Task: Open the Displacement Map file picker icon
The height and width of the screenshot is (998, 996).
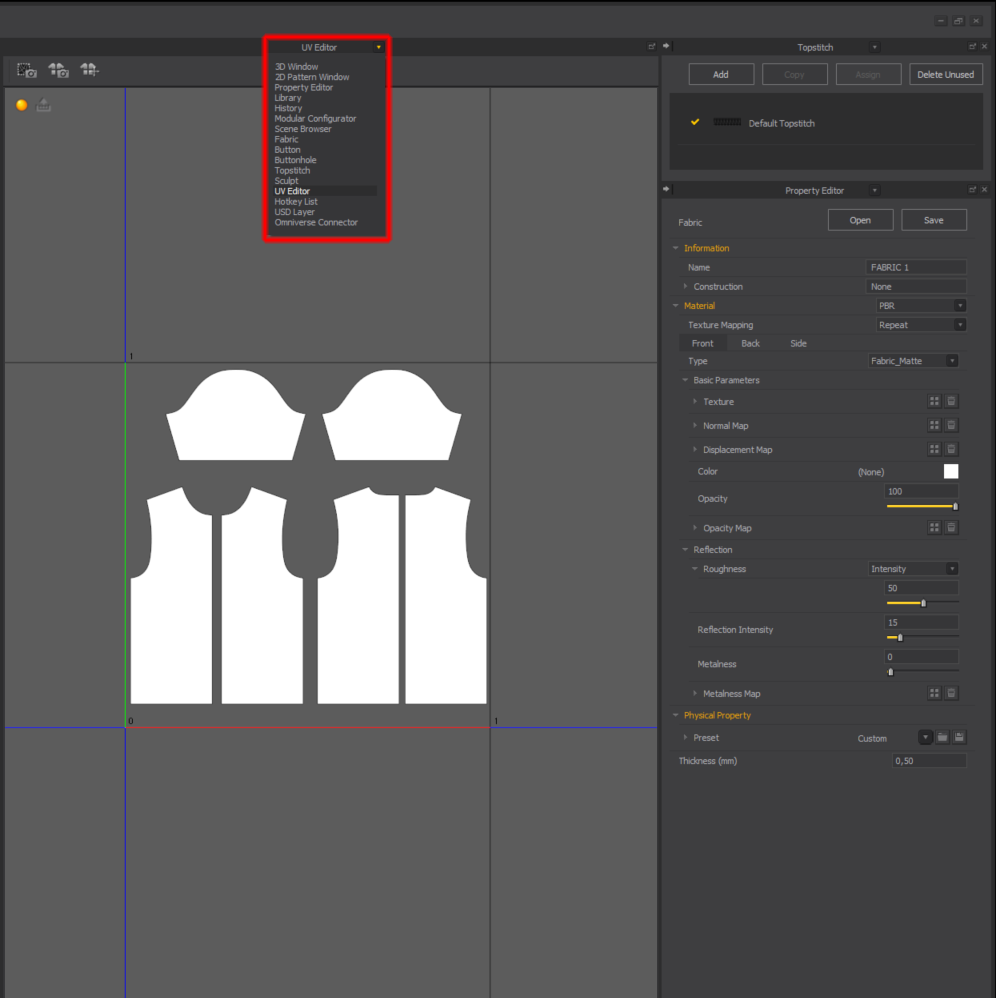Action: pos(934,449)
